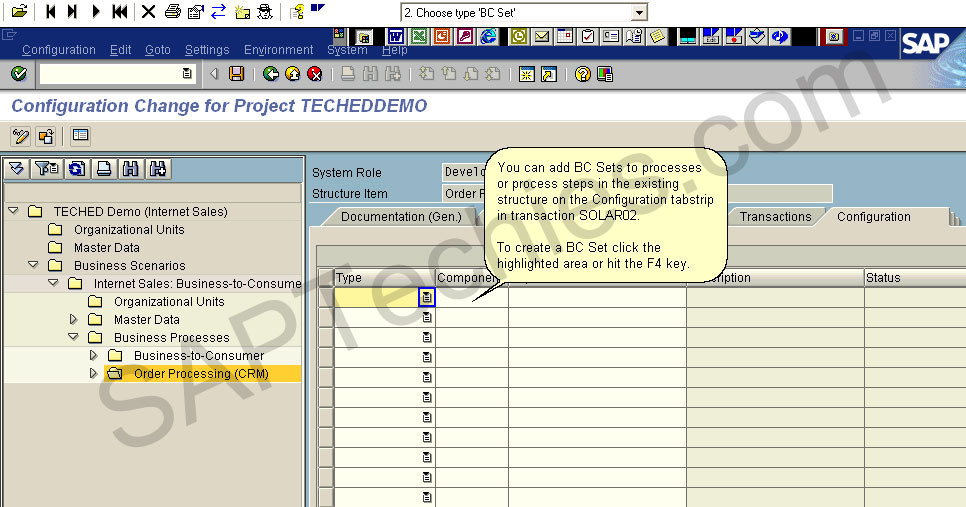The image size is (966, 507).
Task: Open the Edit menu
Action: [120, 50]
